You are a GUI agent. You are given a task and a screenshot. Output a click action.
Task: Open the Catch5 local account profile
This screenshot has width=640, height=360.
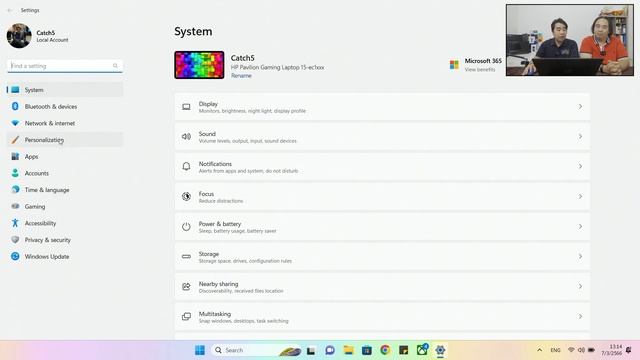coord(38,36)
